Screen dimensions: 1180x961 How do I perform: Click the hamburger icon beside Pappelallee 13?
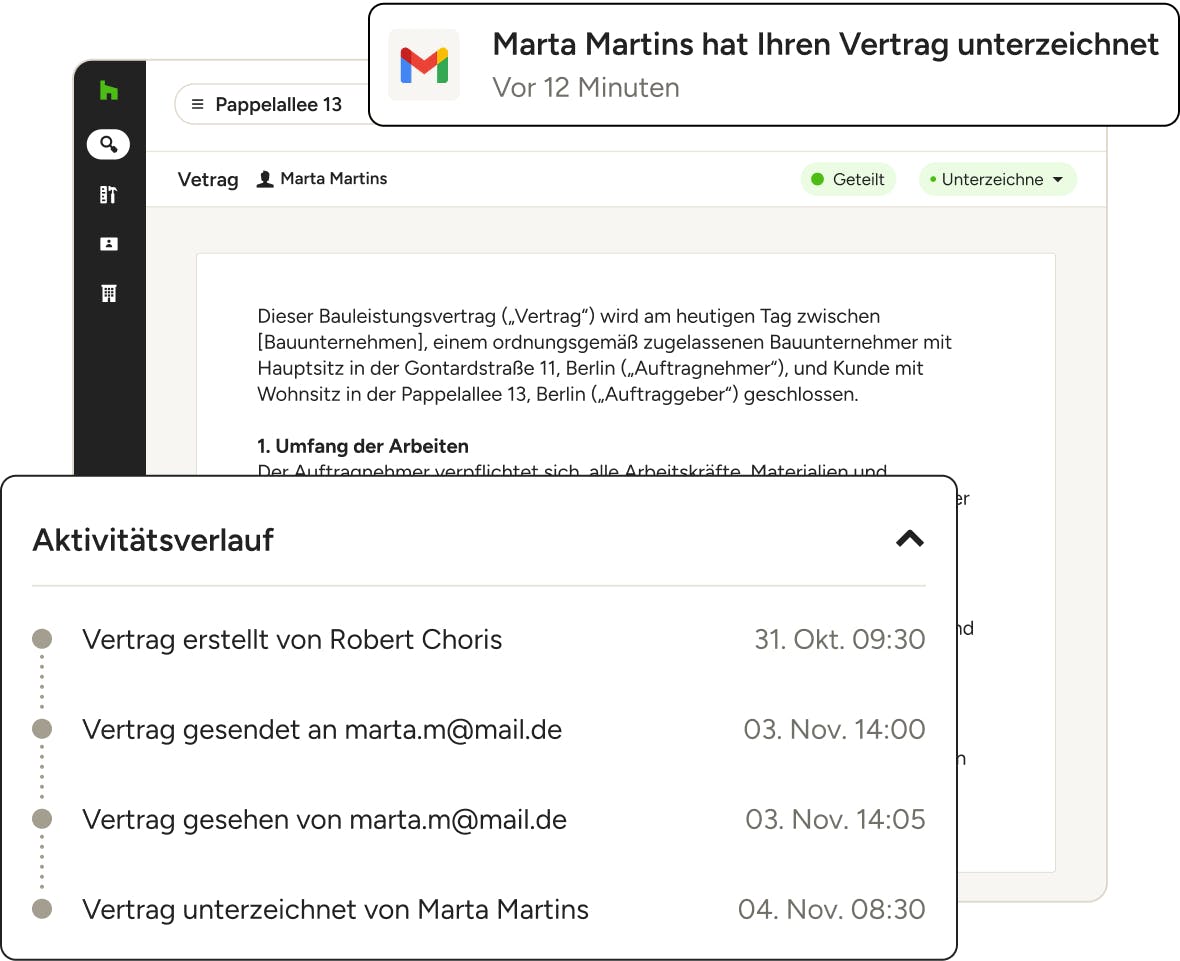pos(198,105)
